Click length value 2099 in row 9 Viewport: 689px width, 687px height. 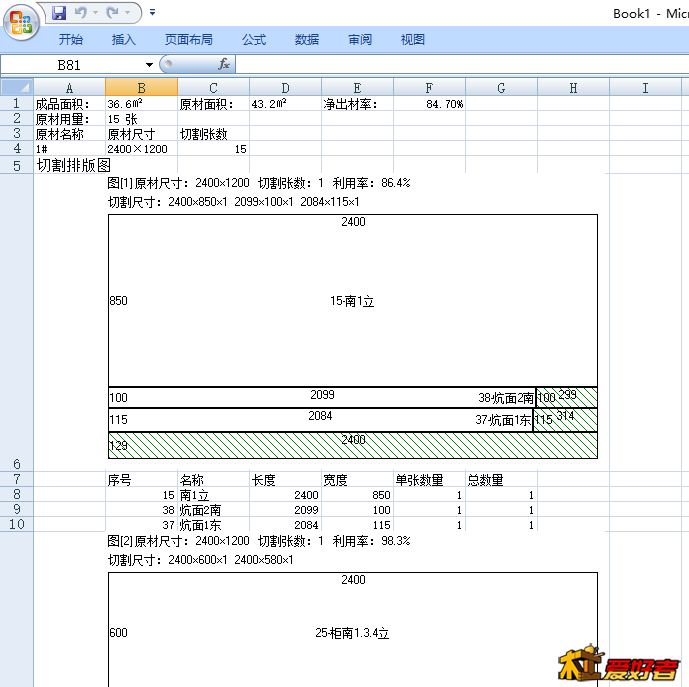coord(285,510)
